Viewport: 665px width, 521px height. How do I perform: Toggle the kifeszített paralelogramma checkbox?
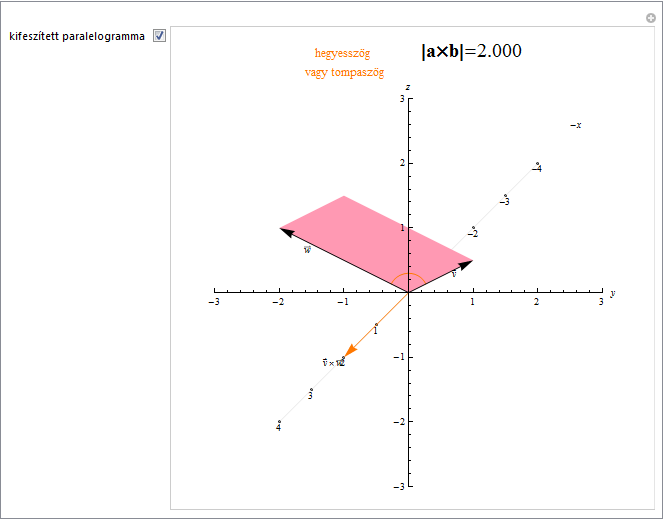160,36
